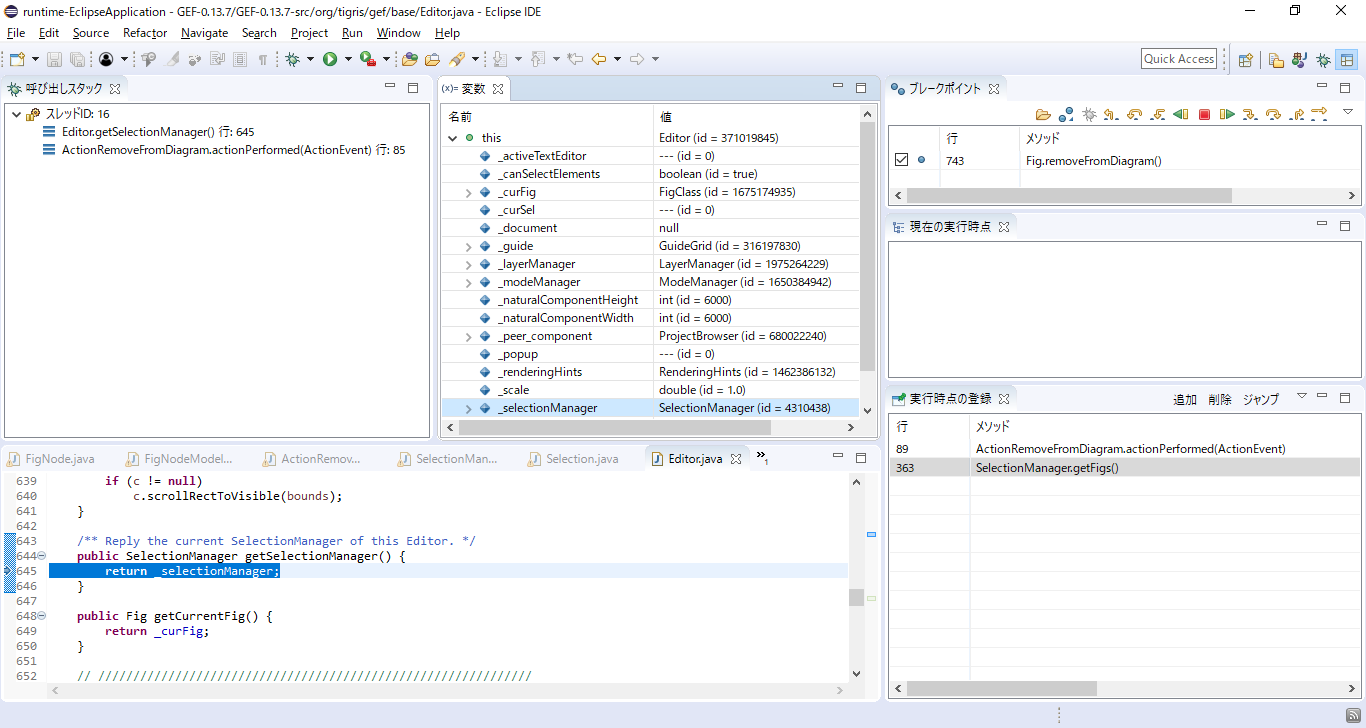Switch to the SelectionMan... editor tab

[447, 459]
